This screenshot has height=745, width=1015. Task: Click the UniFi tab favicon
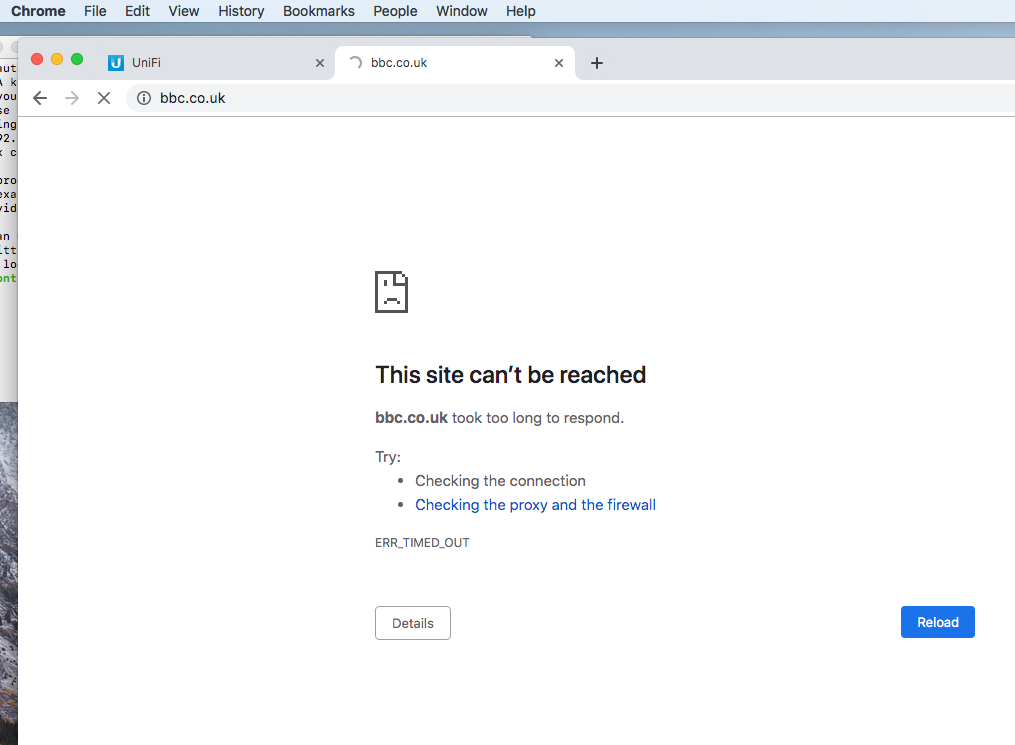(x=116, y=63)
